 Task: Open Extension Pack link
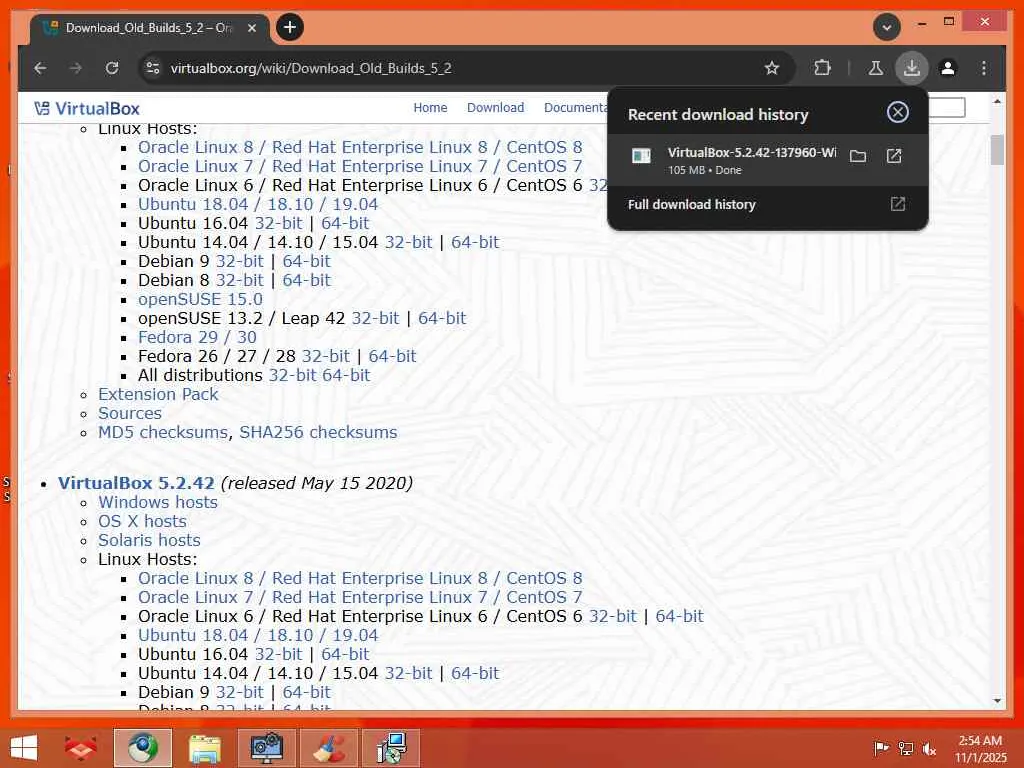coord(158,394)
